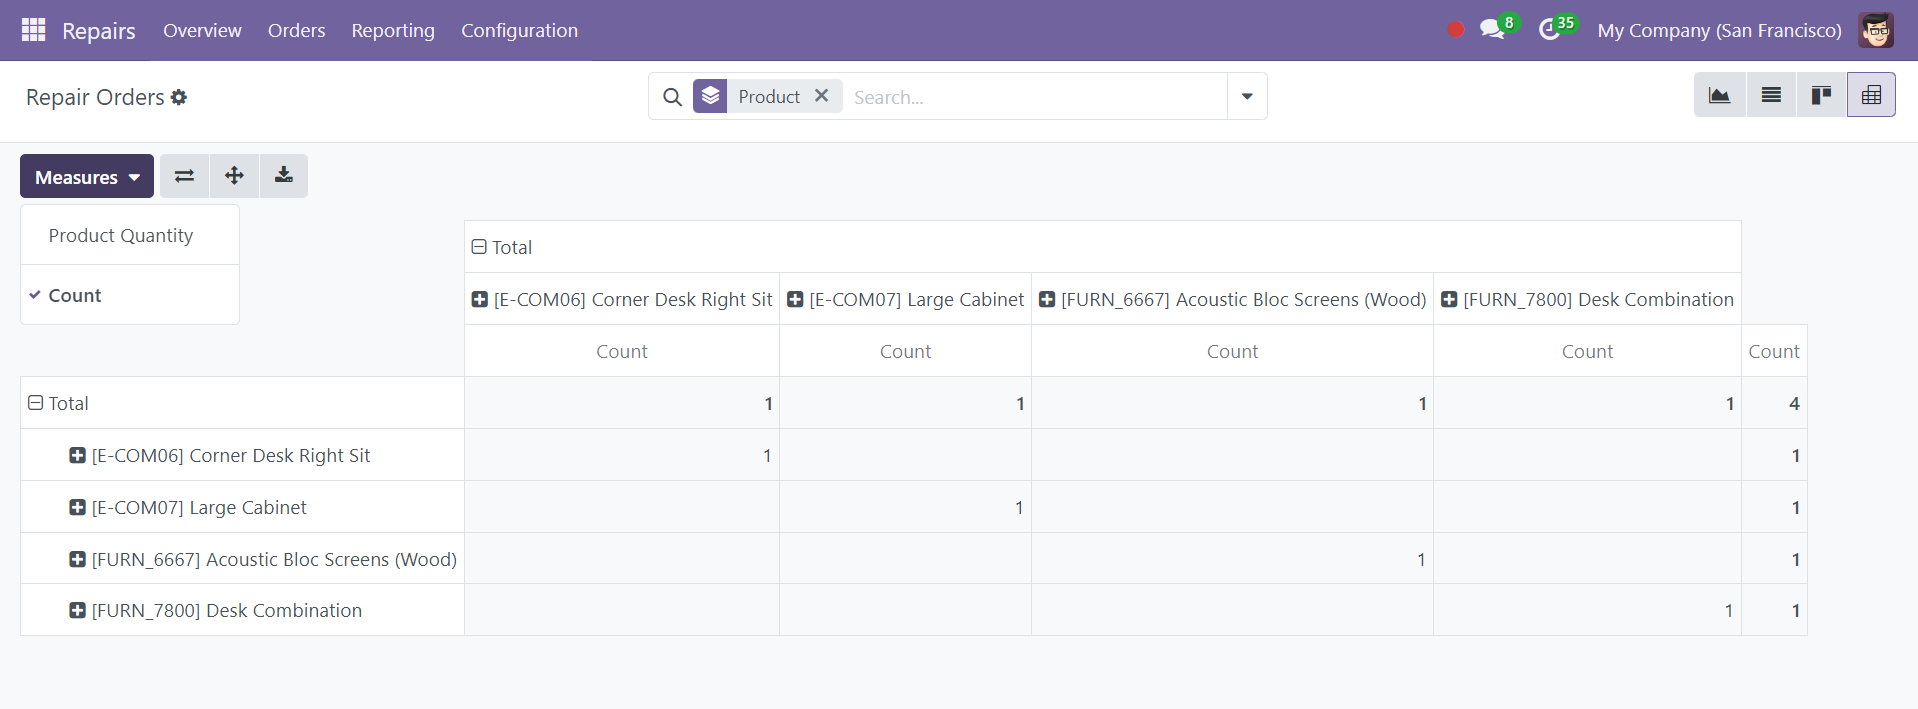1918x709 pixels.
Task: Open the Orders menu
Action: click(297, 30)
